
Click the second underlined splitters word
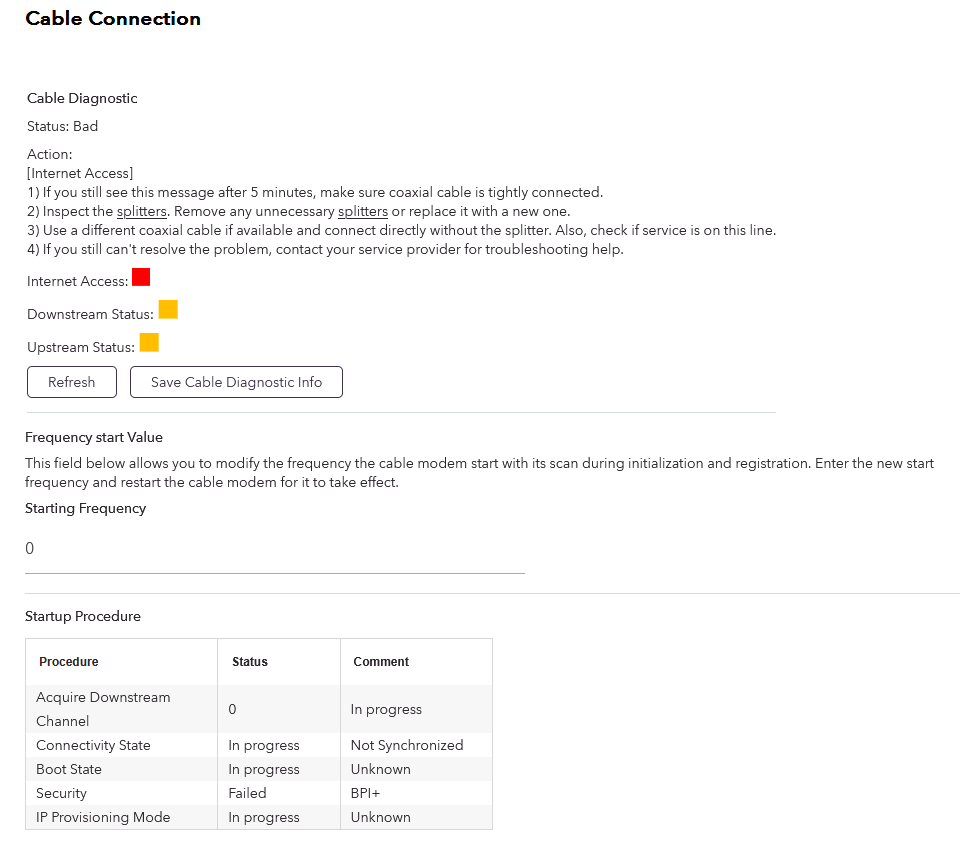pos(362,211)
